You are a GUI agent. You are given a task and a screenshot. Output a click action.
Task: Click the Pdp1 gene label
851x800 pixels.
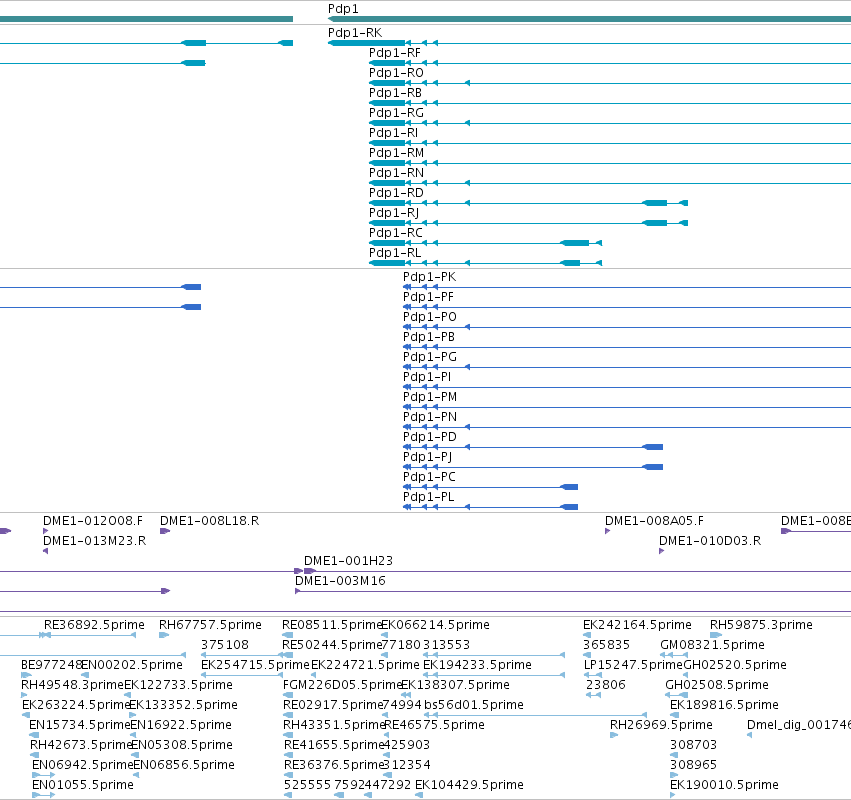pos(343,9)
